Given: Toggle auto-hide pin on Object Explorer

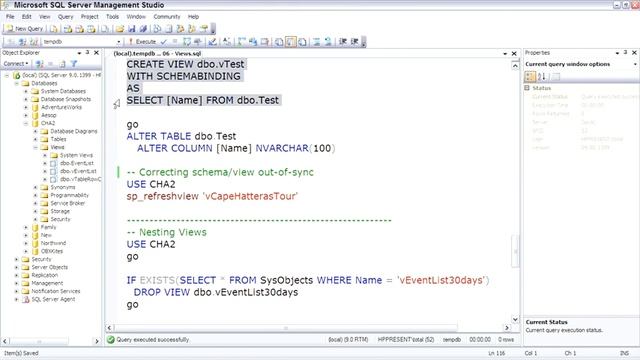Looking at the screenshot, I should pos(87,53).
